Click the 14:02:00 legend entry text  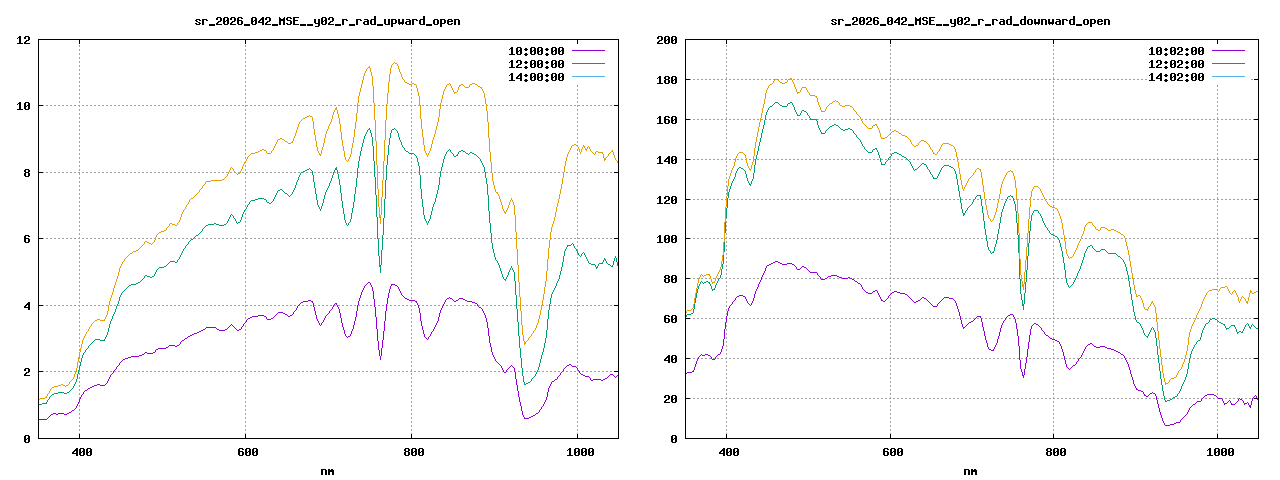click(x=1175, y=77)
